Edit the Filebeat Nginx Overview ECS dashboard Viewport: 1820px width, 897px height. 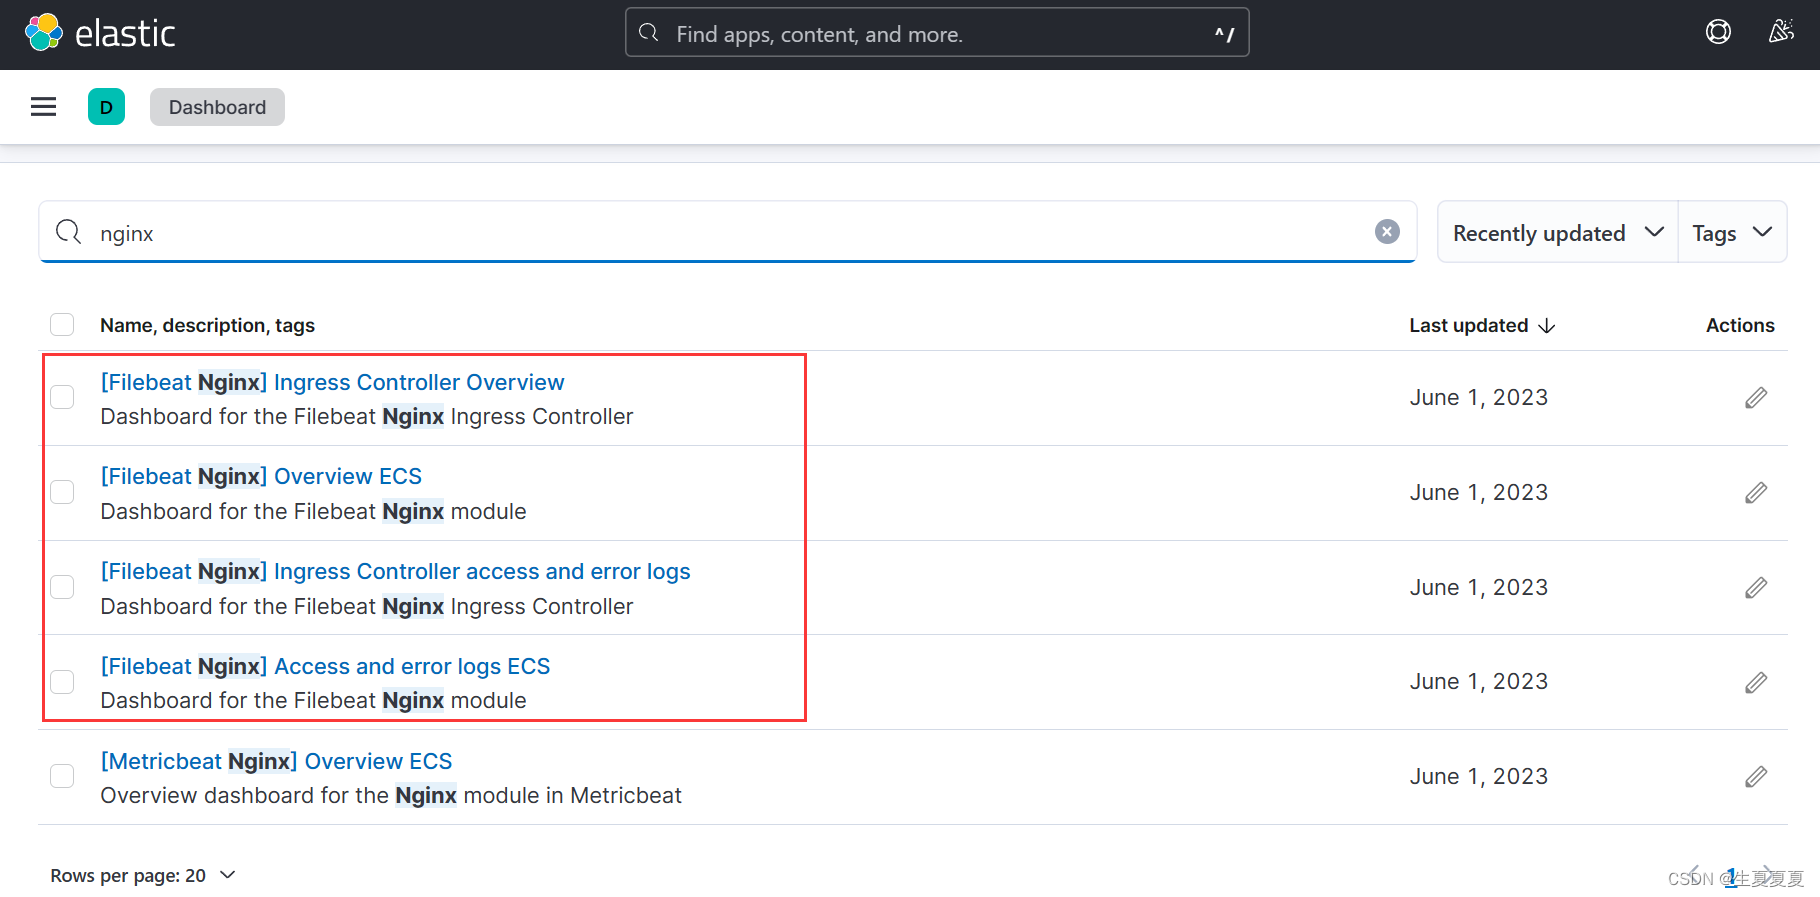pyautogui.click(x=1756, y=493)
